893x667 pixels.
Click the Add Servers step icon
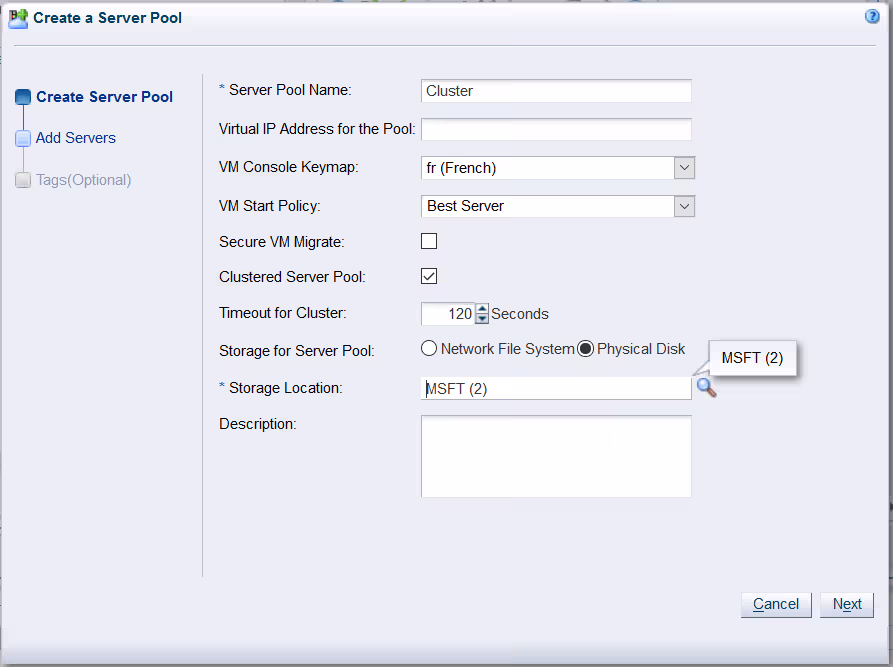click(23, 139)
